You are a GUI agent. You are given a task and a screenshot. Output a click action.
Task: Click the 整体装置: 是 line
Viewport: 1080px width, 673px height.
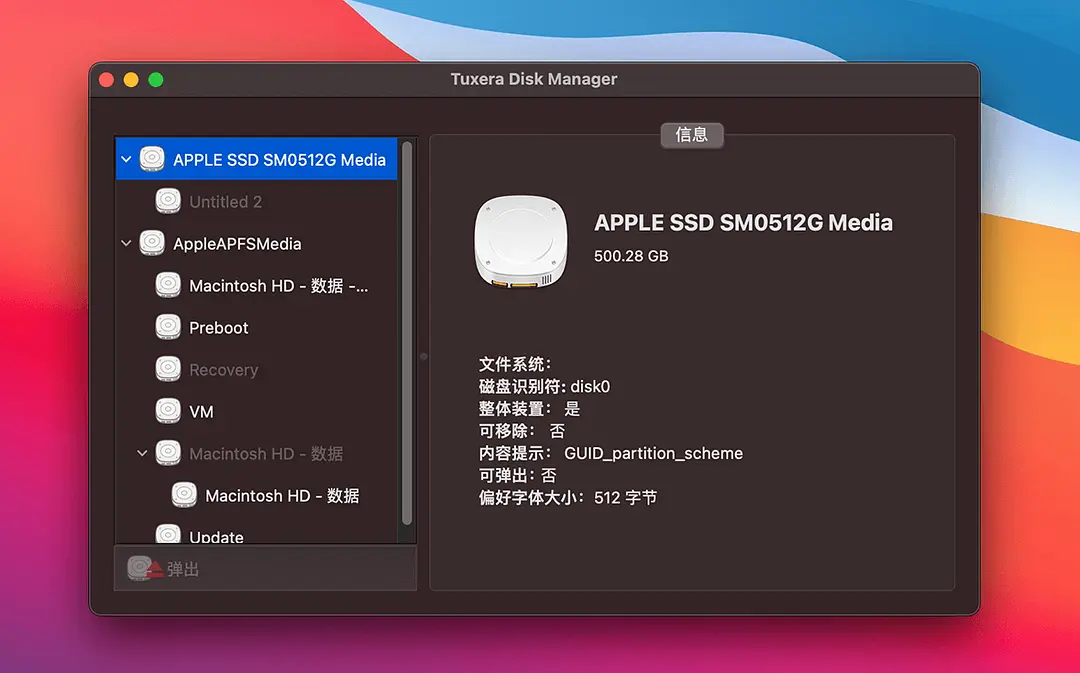[x=529, y=408]
